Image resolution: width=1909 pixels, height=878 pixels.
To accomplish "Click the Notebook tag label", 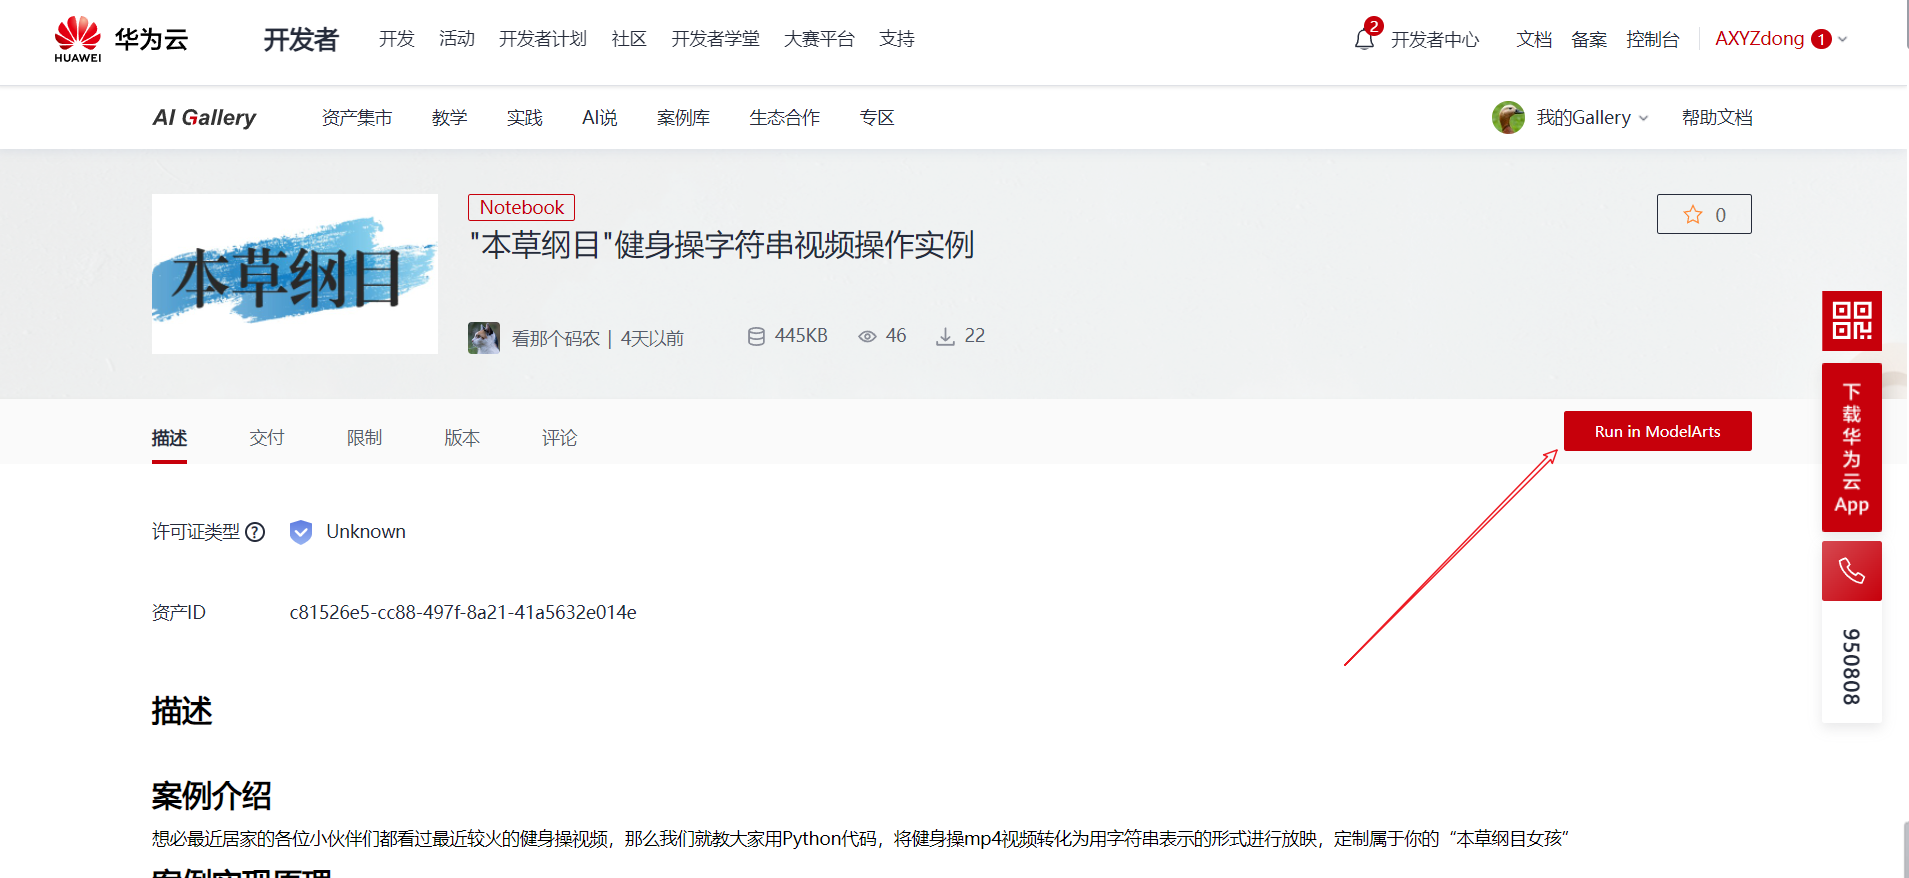I will click(522, 207).
